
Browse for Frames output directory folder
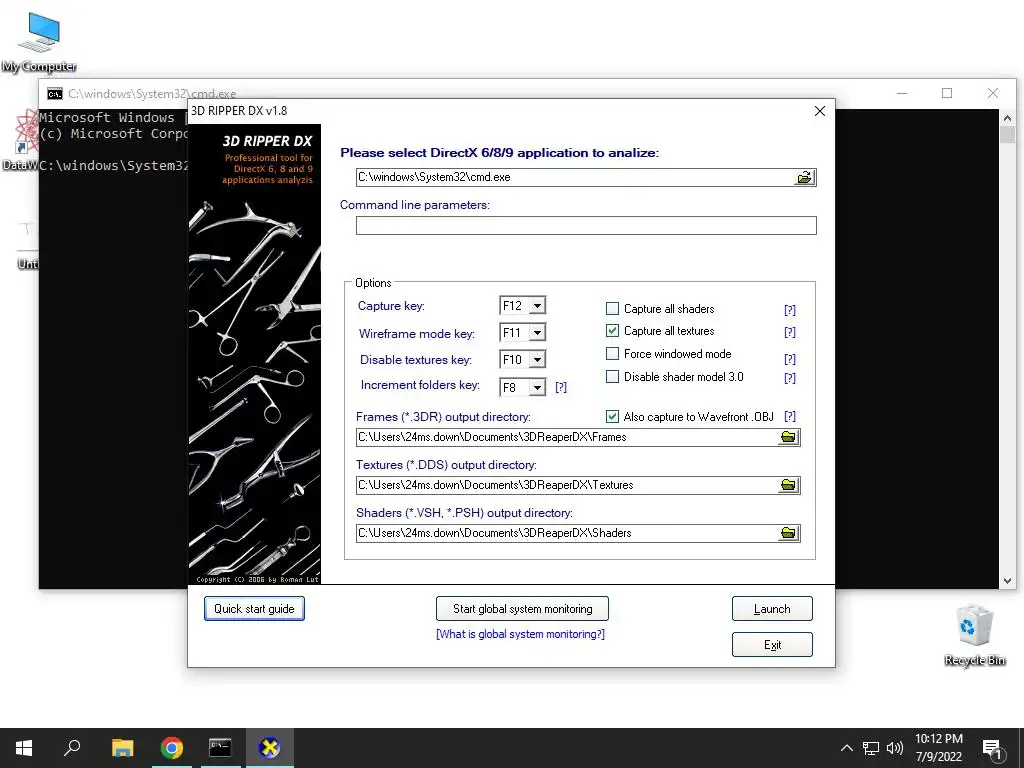pyautogui.click(x=789, y=437)
